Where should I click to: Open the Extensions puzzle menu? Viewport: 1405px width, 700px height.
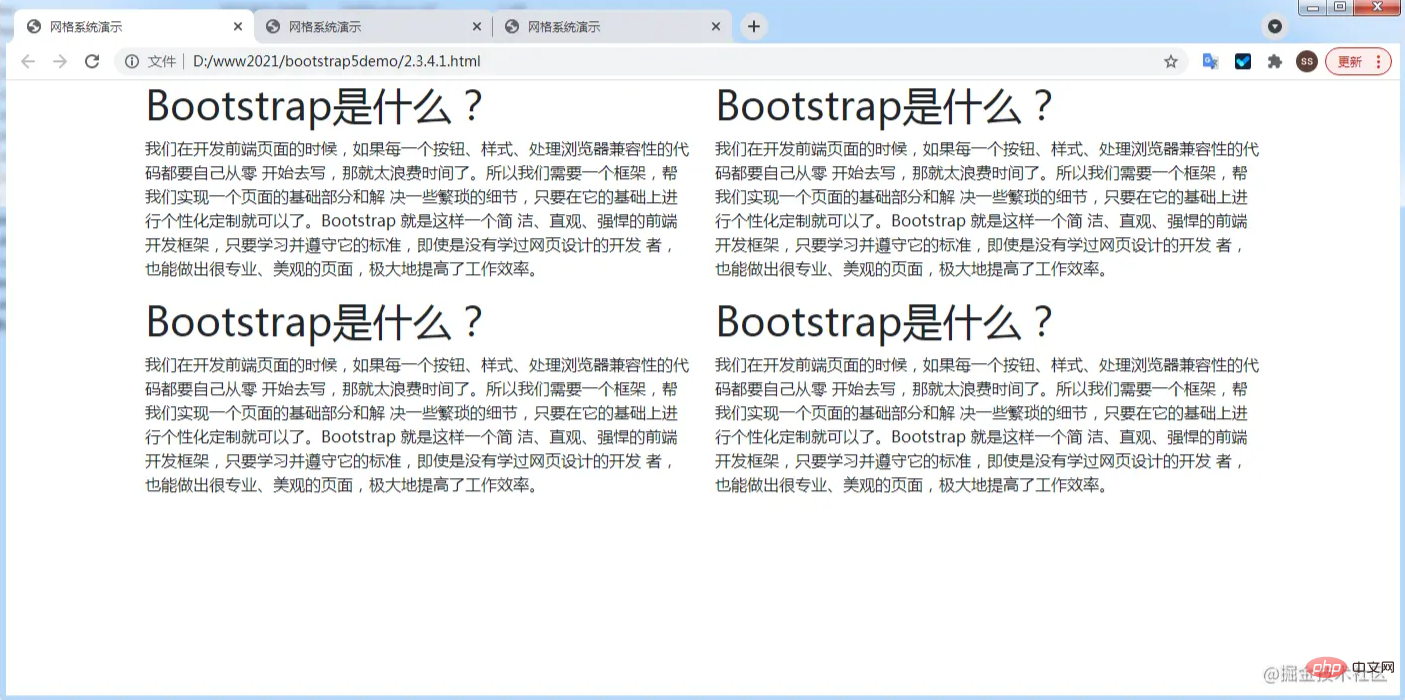[x=1275, y=62]
